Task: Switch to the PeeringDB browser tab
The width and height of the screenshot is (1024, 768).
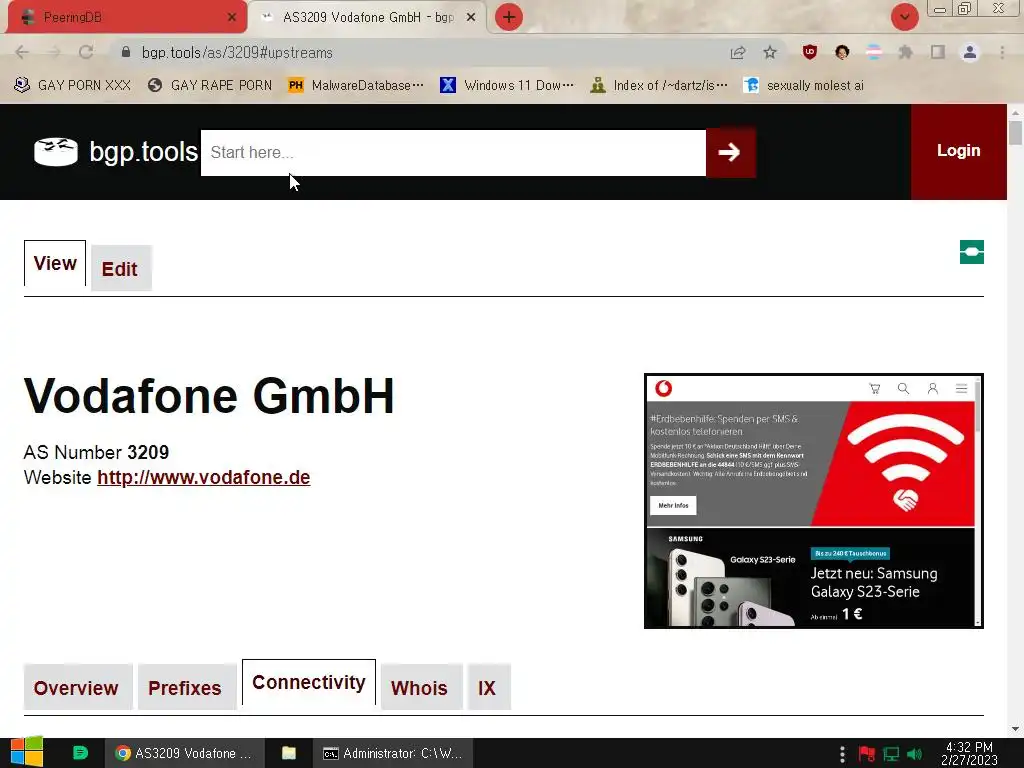Action: [x=127, y=17]
